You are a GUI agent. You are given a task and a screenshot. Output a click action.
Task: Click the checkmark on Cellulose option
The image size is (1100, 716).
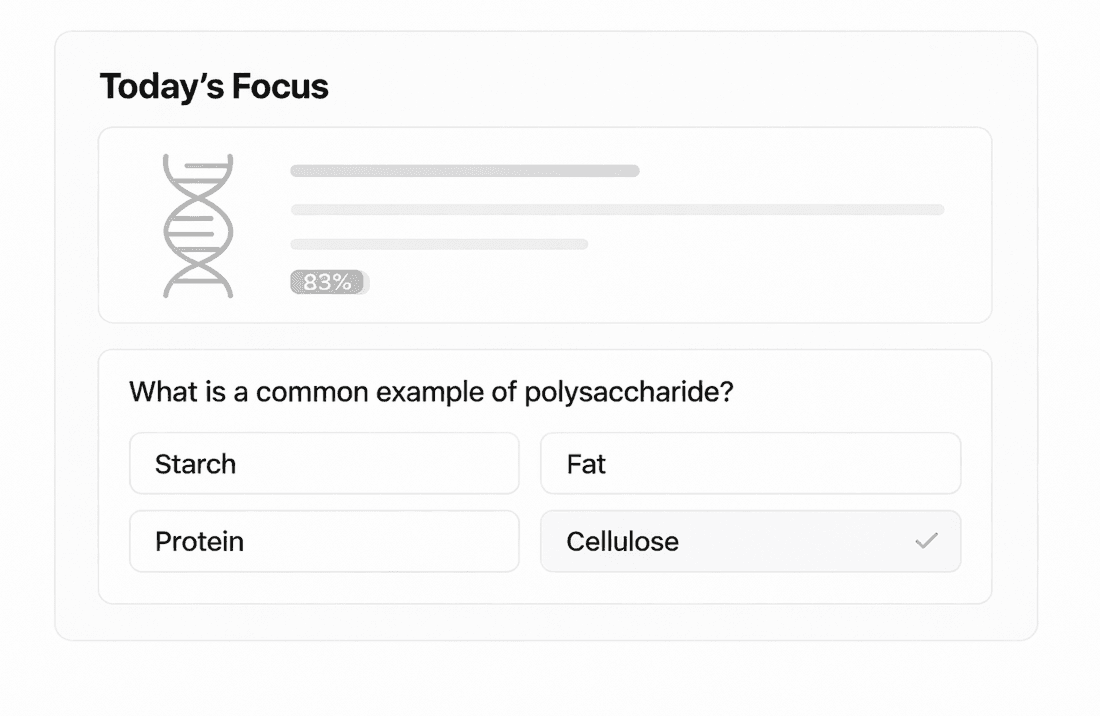tap(927, 541)
